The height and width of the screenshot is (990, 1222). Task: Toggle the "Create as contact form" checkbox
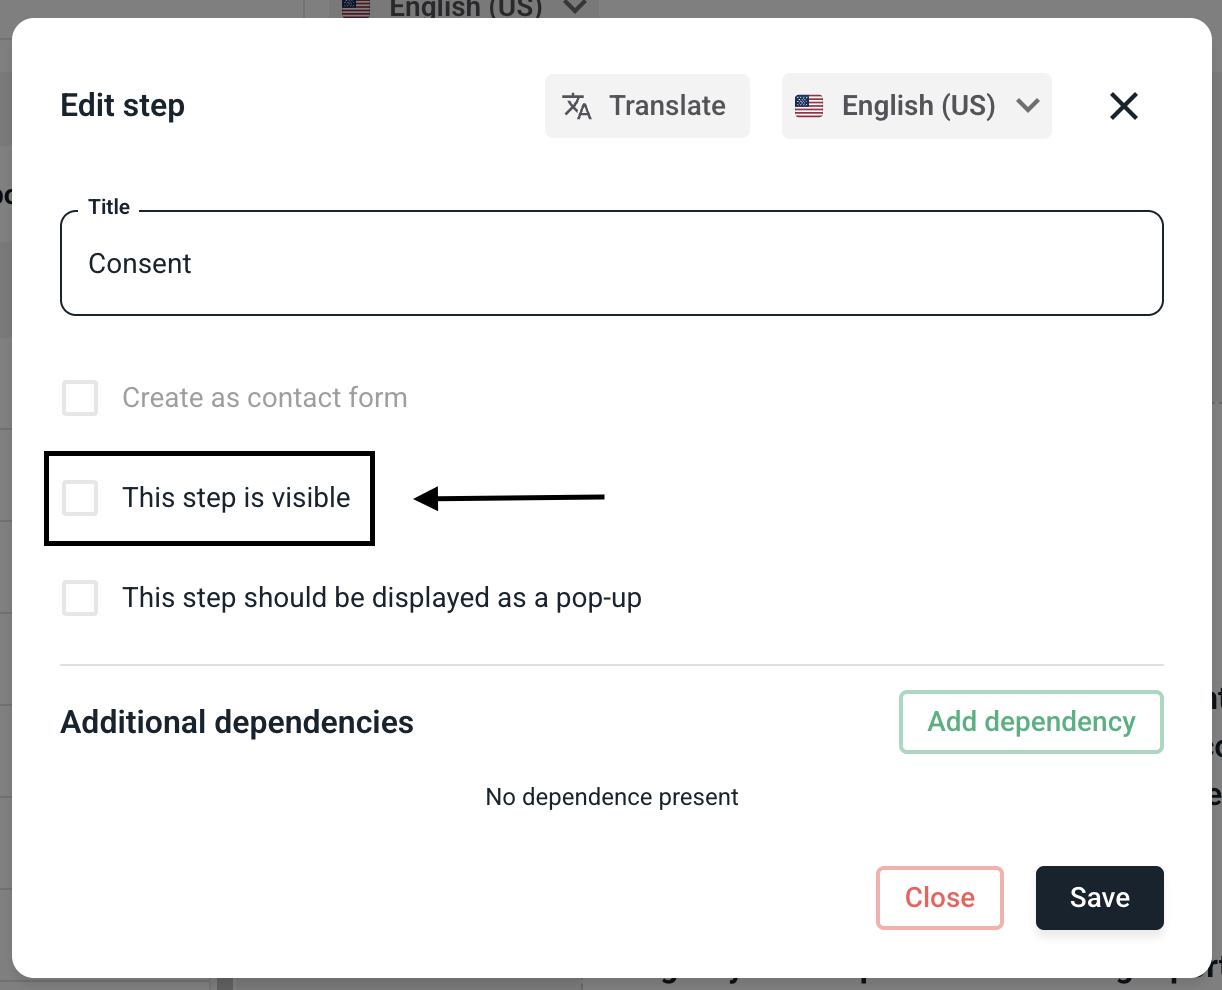click(x=80, y=398)
